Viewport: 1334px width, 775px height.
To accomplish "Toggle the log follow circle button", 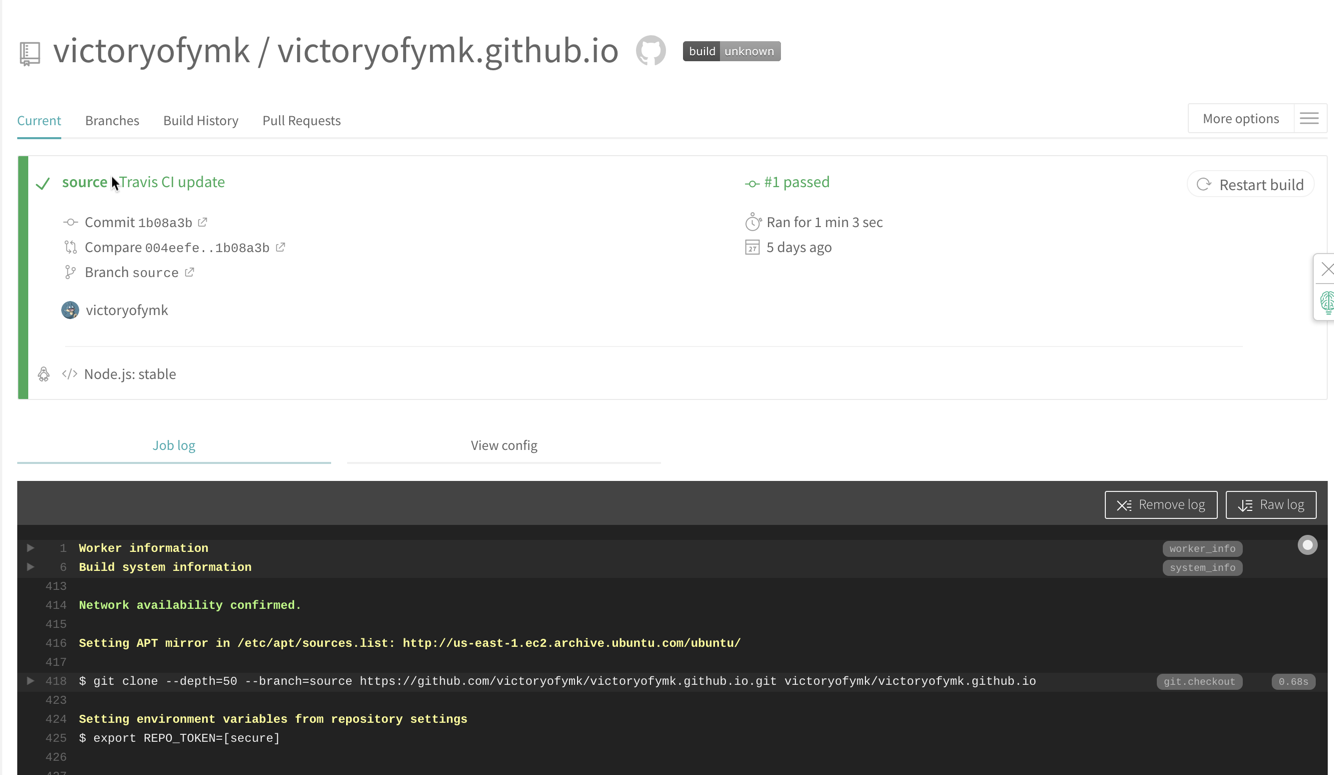I will pos(1307,545).
